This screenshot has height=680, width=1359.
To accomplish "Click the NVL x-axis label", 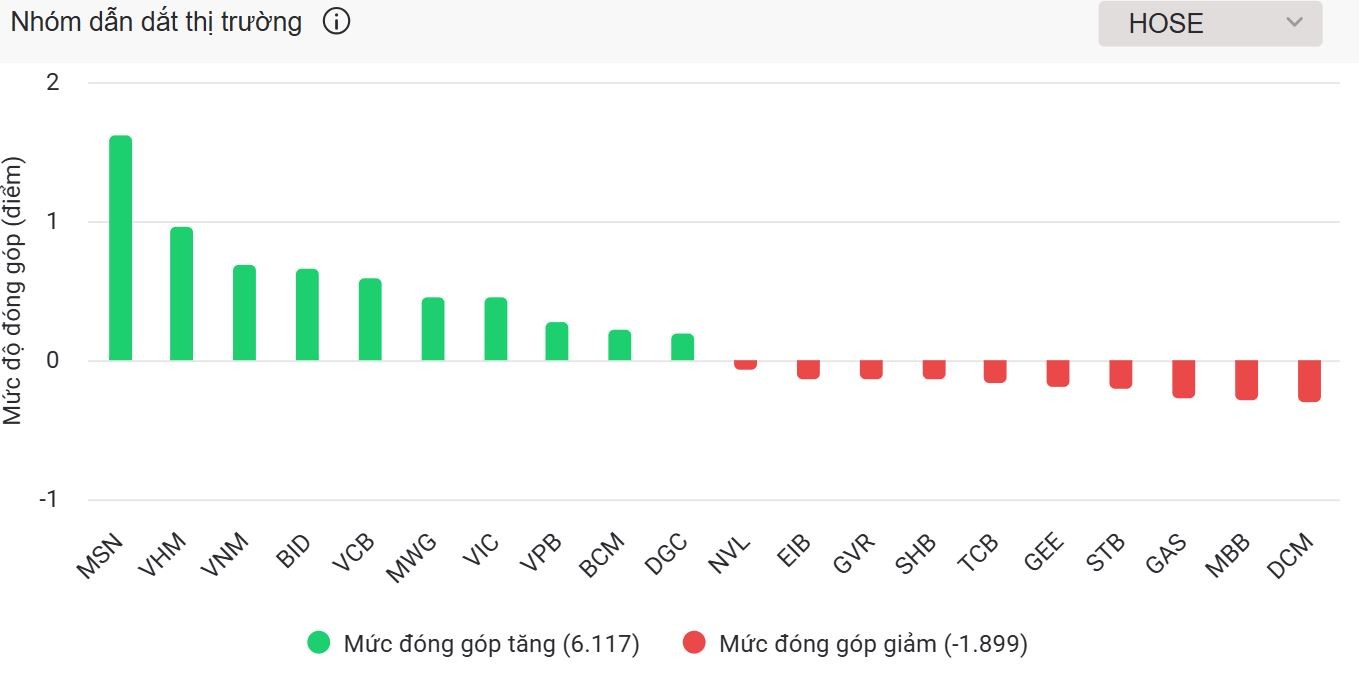I will (x=728, y=556).
